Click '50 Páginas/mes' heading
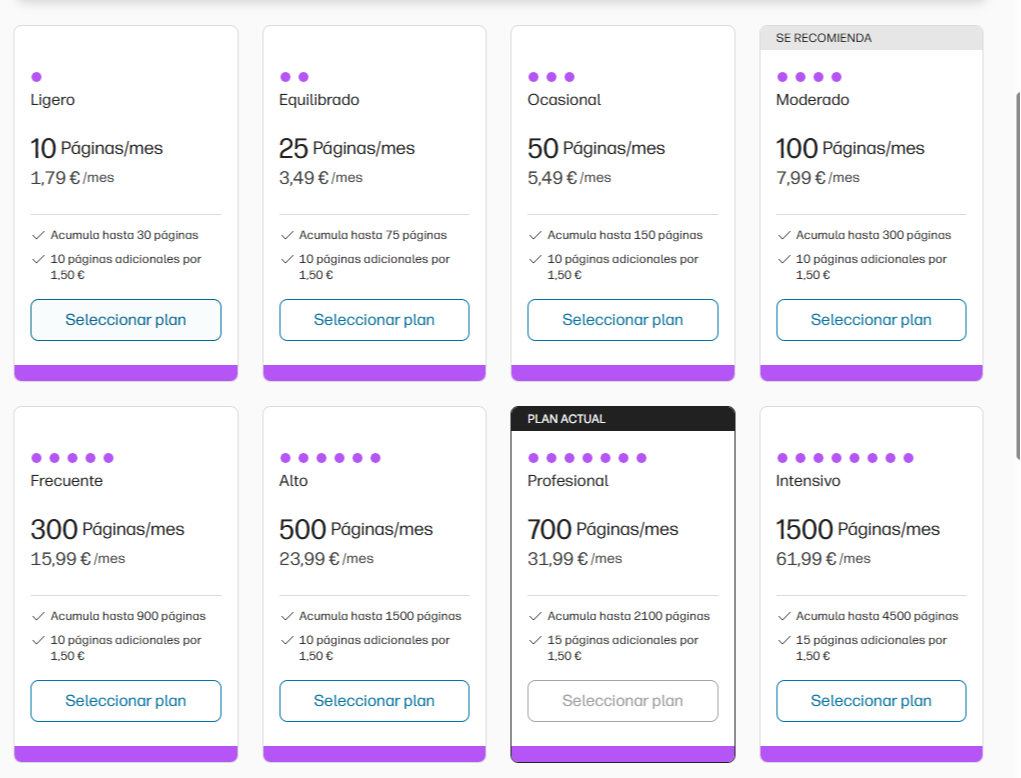 [596, 148]
